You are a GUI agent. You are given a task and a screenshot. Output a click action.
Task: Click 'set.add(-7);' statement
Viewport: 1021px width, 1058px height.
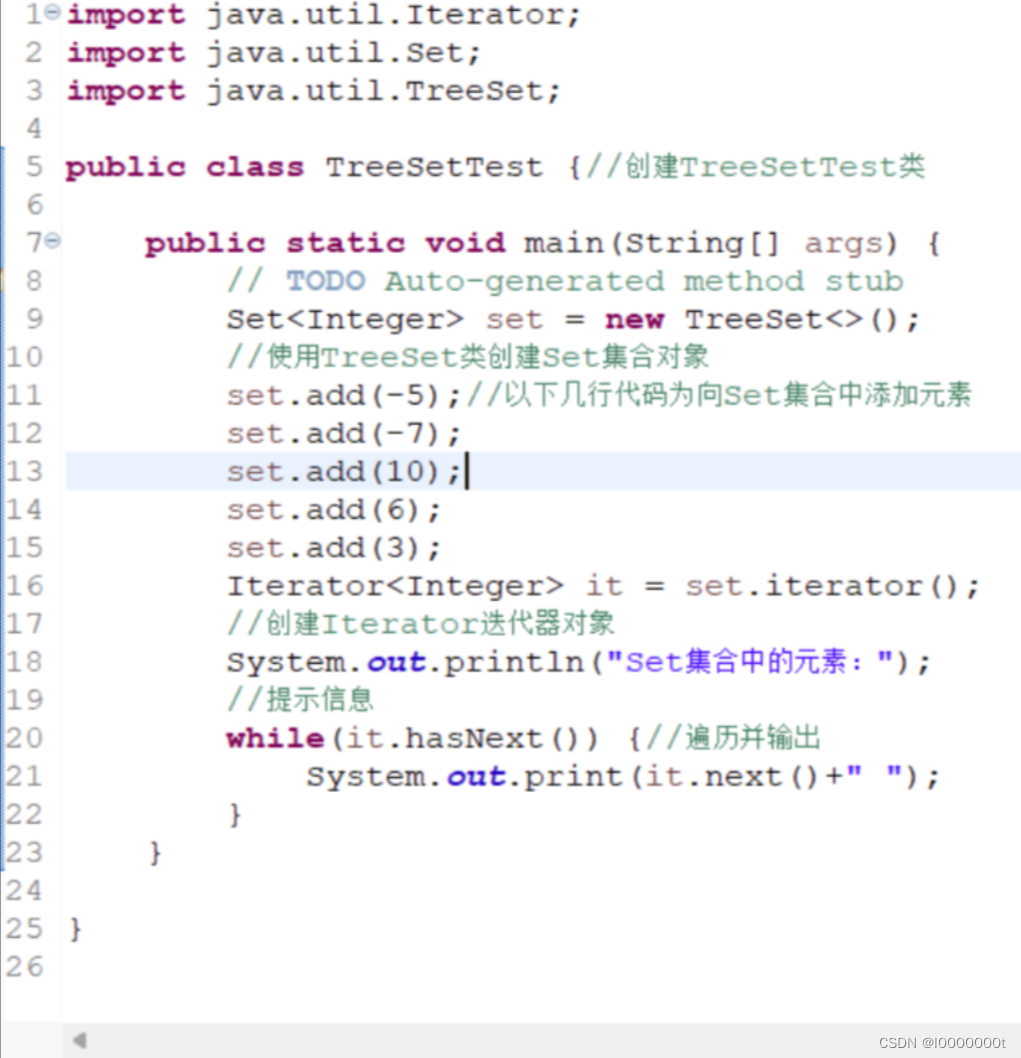(x=343, y=433)
